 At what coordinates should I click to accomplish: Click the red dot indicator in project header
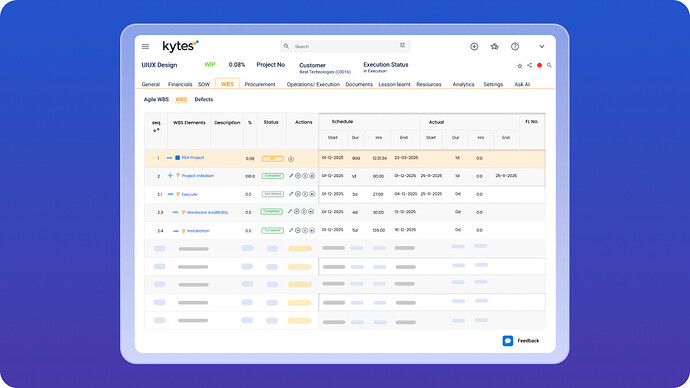pos(540,65)
